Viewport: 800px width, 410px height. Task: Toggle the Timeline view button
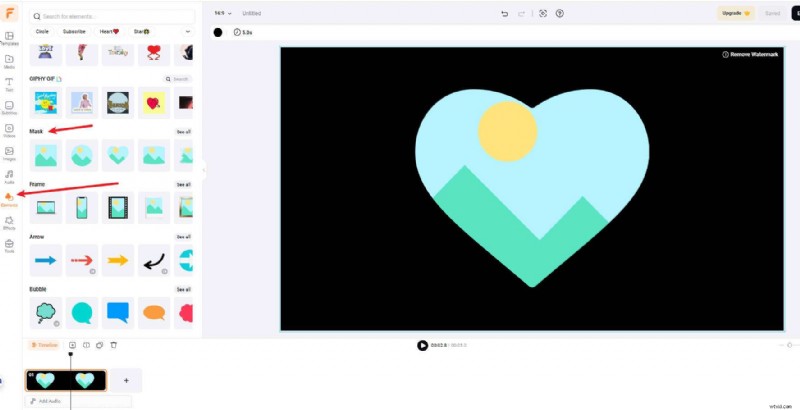pos(44,345)
